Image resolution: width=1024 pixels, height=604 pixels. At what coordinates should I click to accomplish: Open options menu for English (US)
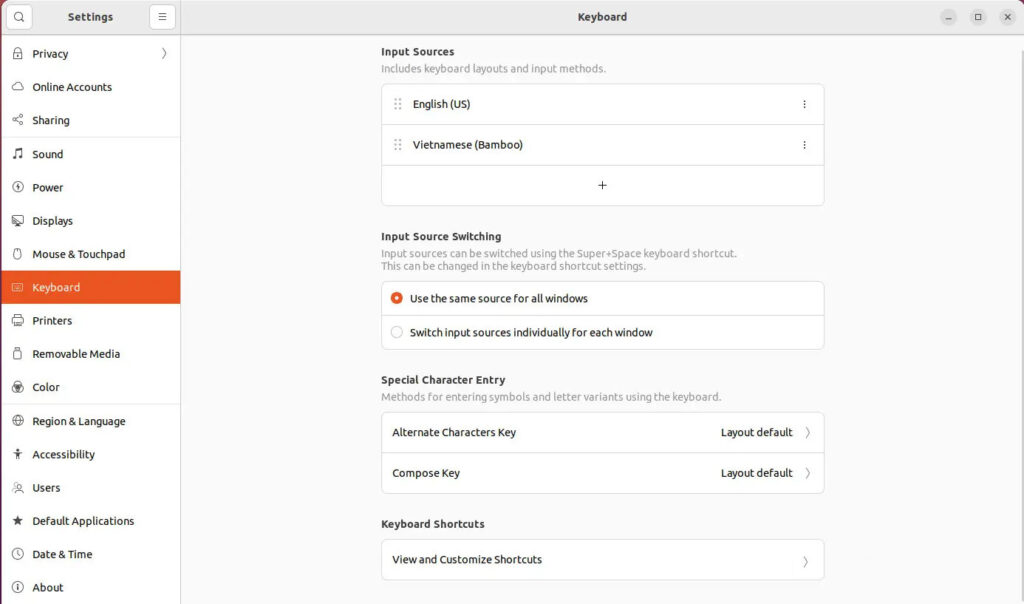coord(805,104)
